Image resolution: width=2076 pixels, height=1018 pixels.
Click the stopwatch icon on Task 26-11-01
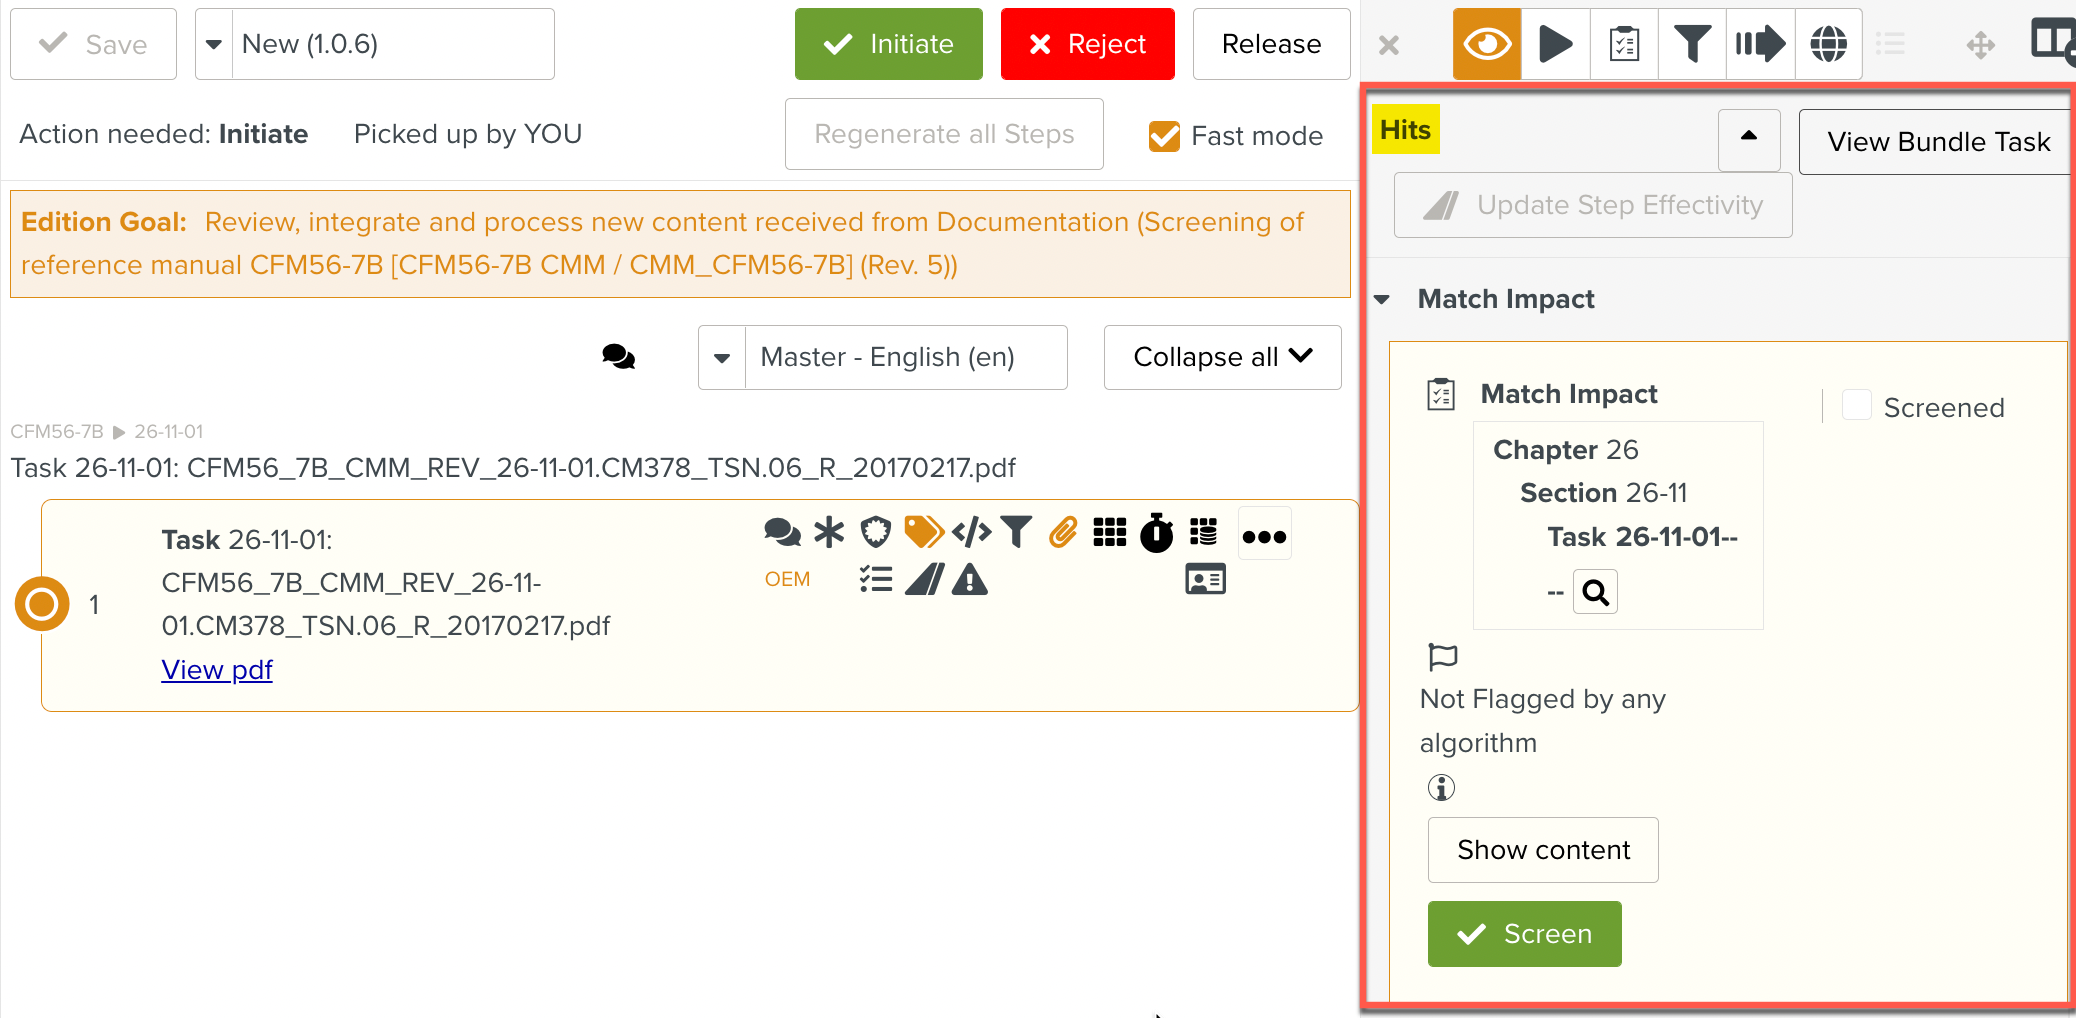coord(1157,533)
